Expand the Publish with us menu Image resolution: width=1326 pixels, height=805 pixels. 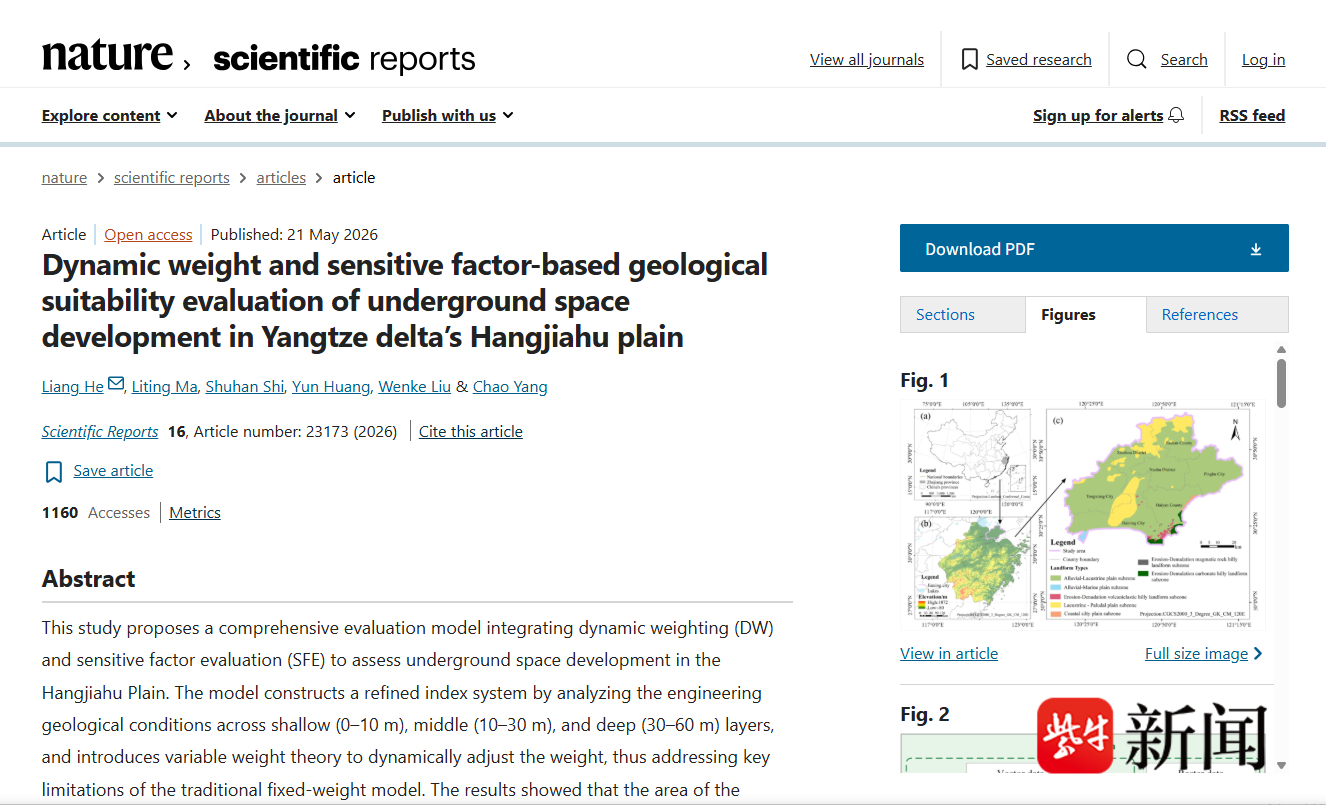[448, 115]
